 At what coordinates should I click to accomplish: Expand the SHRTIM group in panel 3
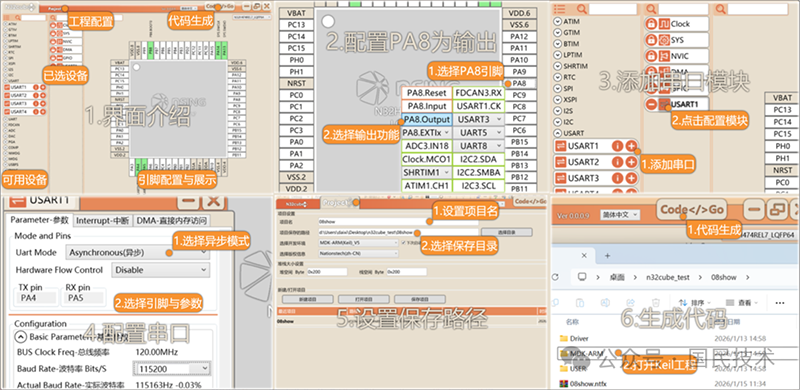[x=558, y=66]
